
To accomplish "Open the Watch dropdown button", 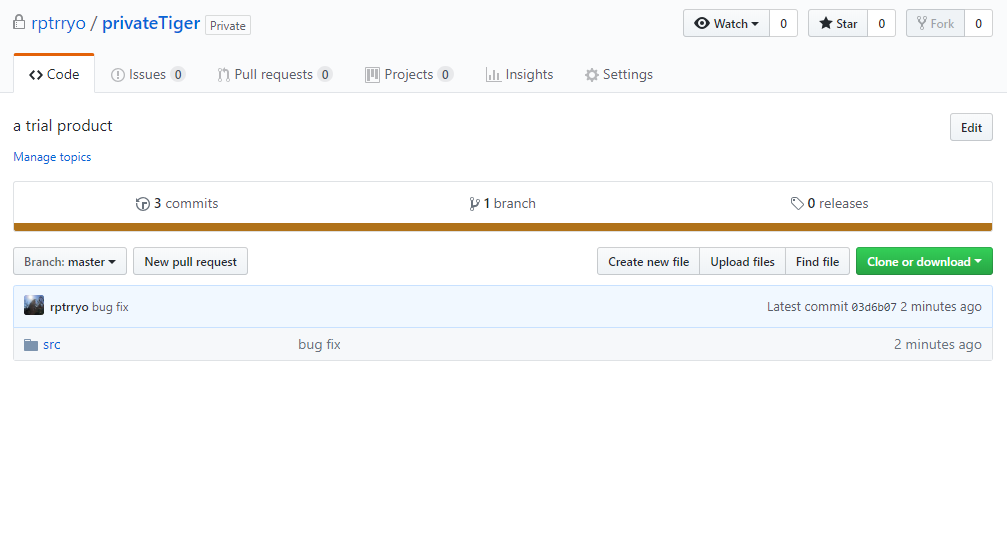I will (726, 24).
